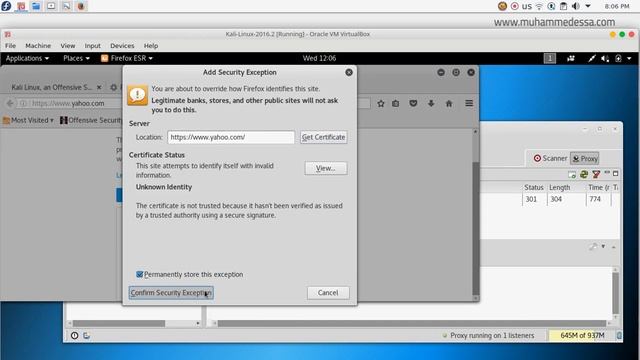Click Firefox back arrow button
The image size is (640, 360).
[x=10, y=104]
